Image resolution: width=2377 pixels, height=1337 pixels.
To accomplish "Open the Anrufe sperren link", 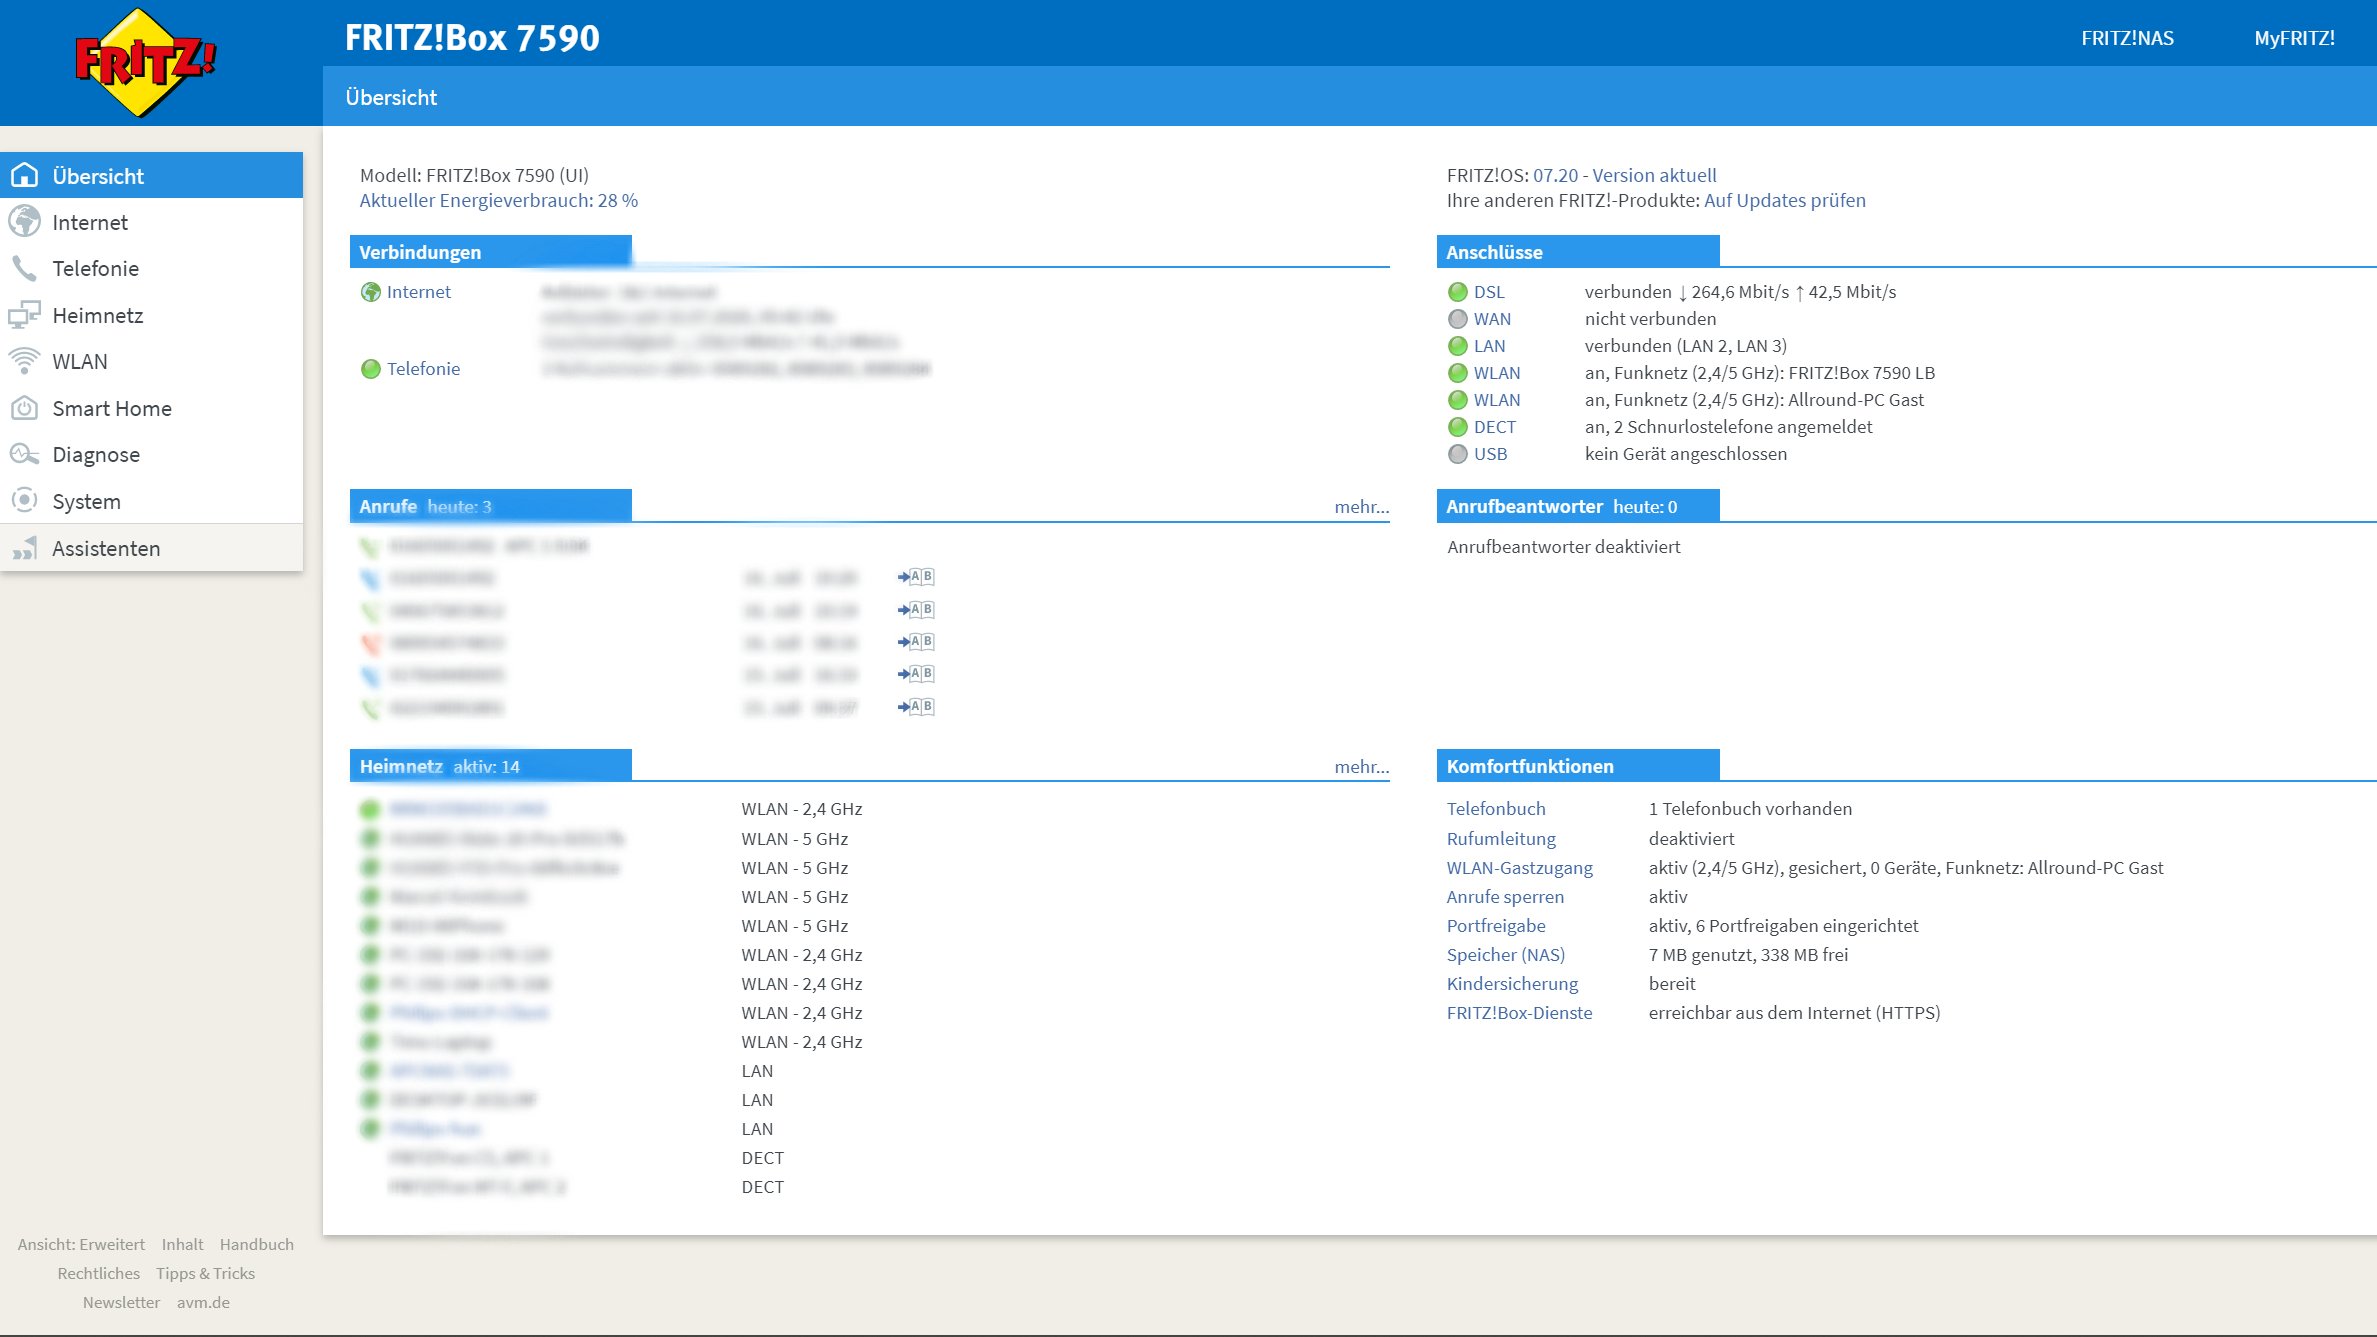I will click(1505, 897).
